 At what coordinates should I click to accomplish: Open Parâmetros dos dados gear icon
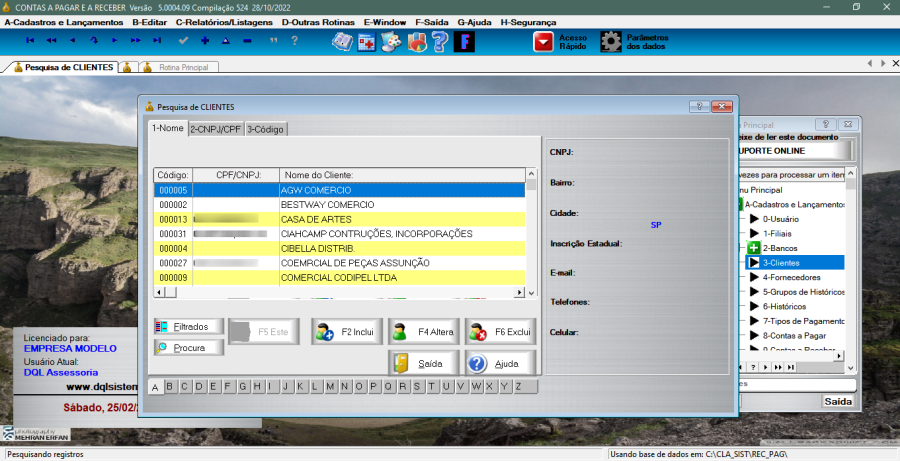(611, 42)
